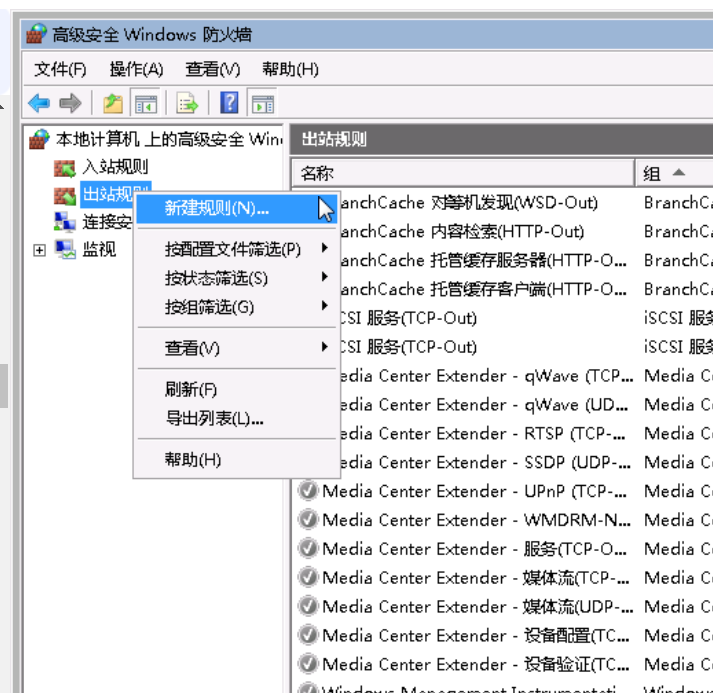This screenshot has height=693, width=713.
Task: Select BranchCache 托管缓存服务器 rule
Action: 483,260
